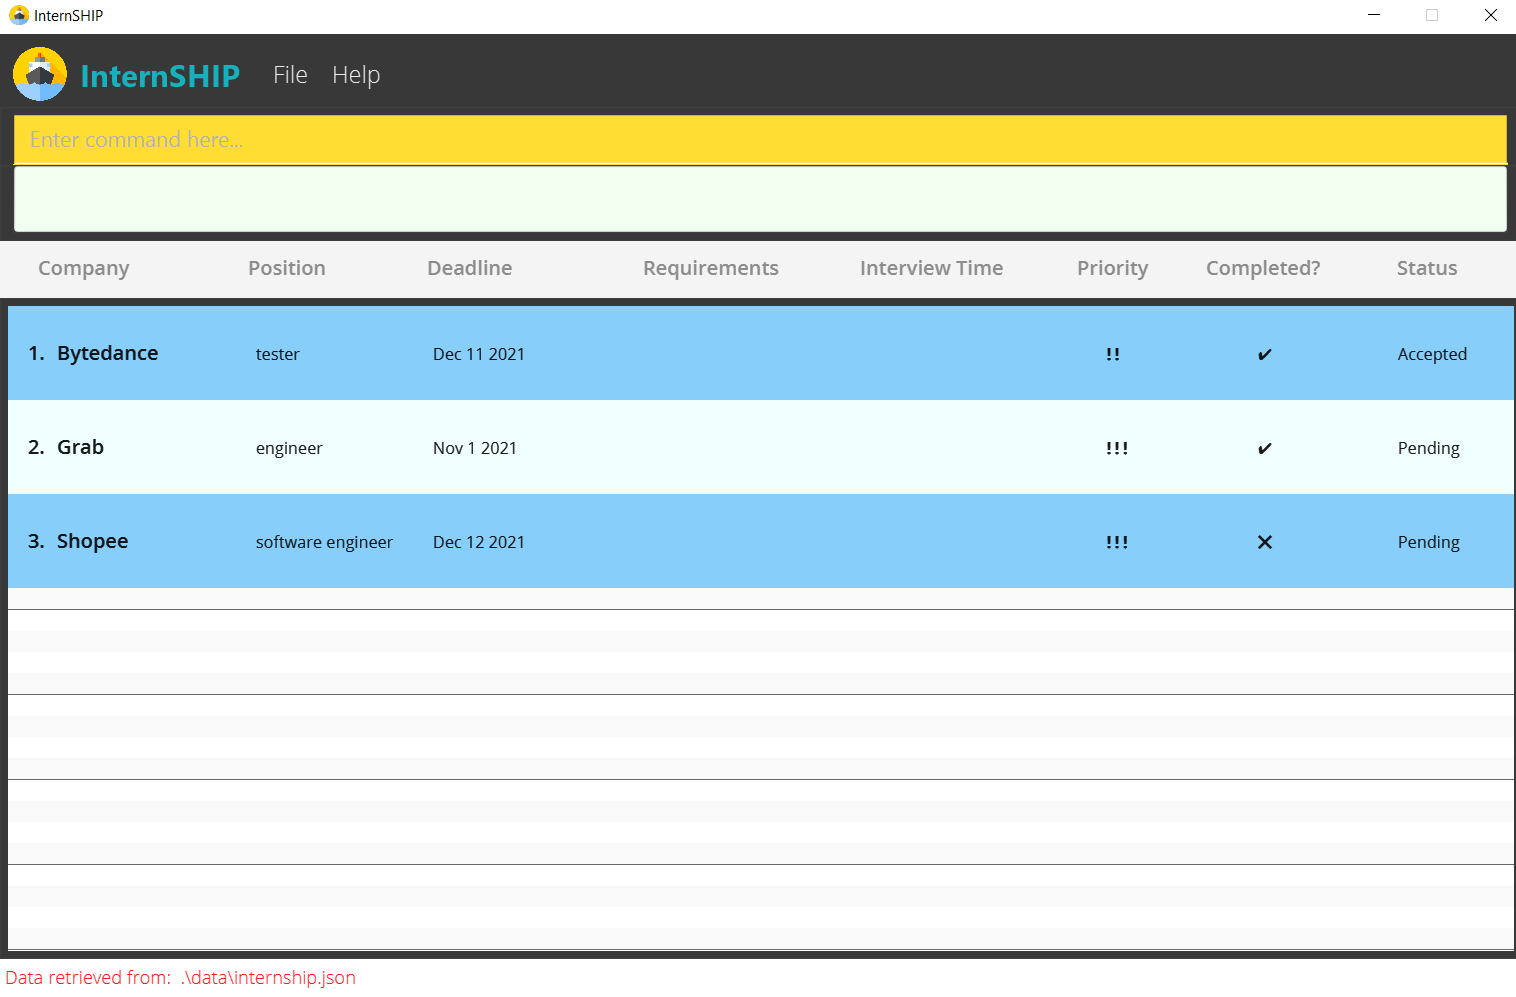Click the completed checkmark for Bytedance
1516x997 pixels.
1265,354
